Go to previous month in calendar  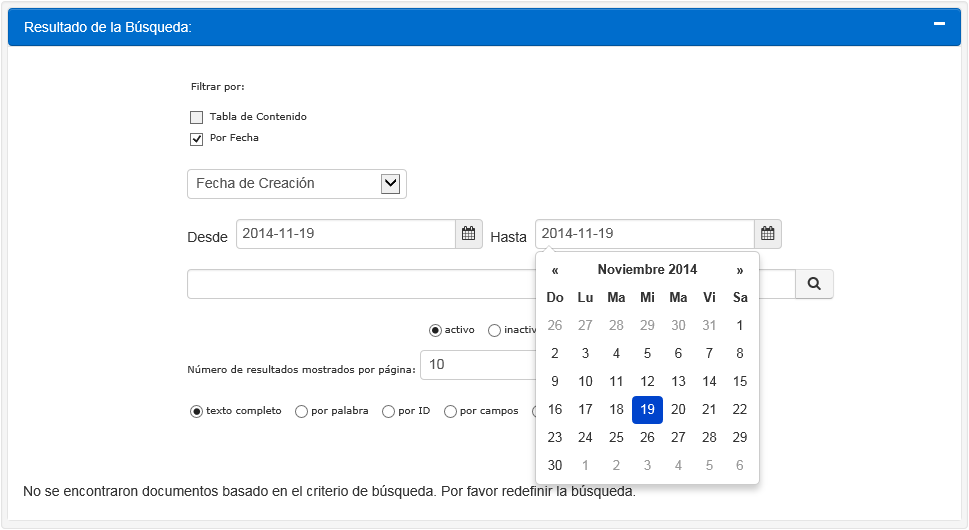(555, 270)
